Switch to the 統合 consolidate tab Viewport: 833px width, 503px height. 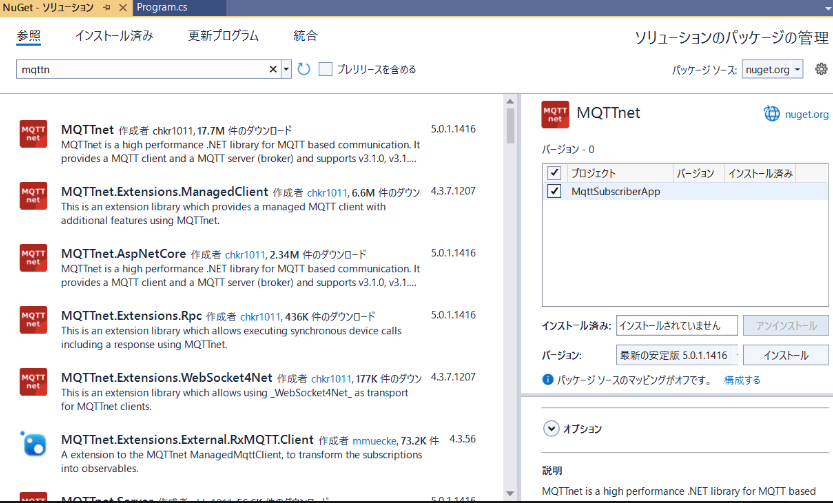pos(305,36)
